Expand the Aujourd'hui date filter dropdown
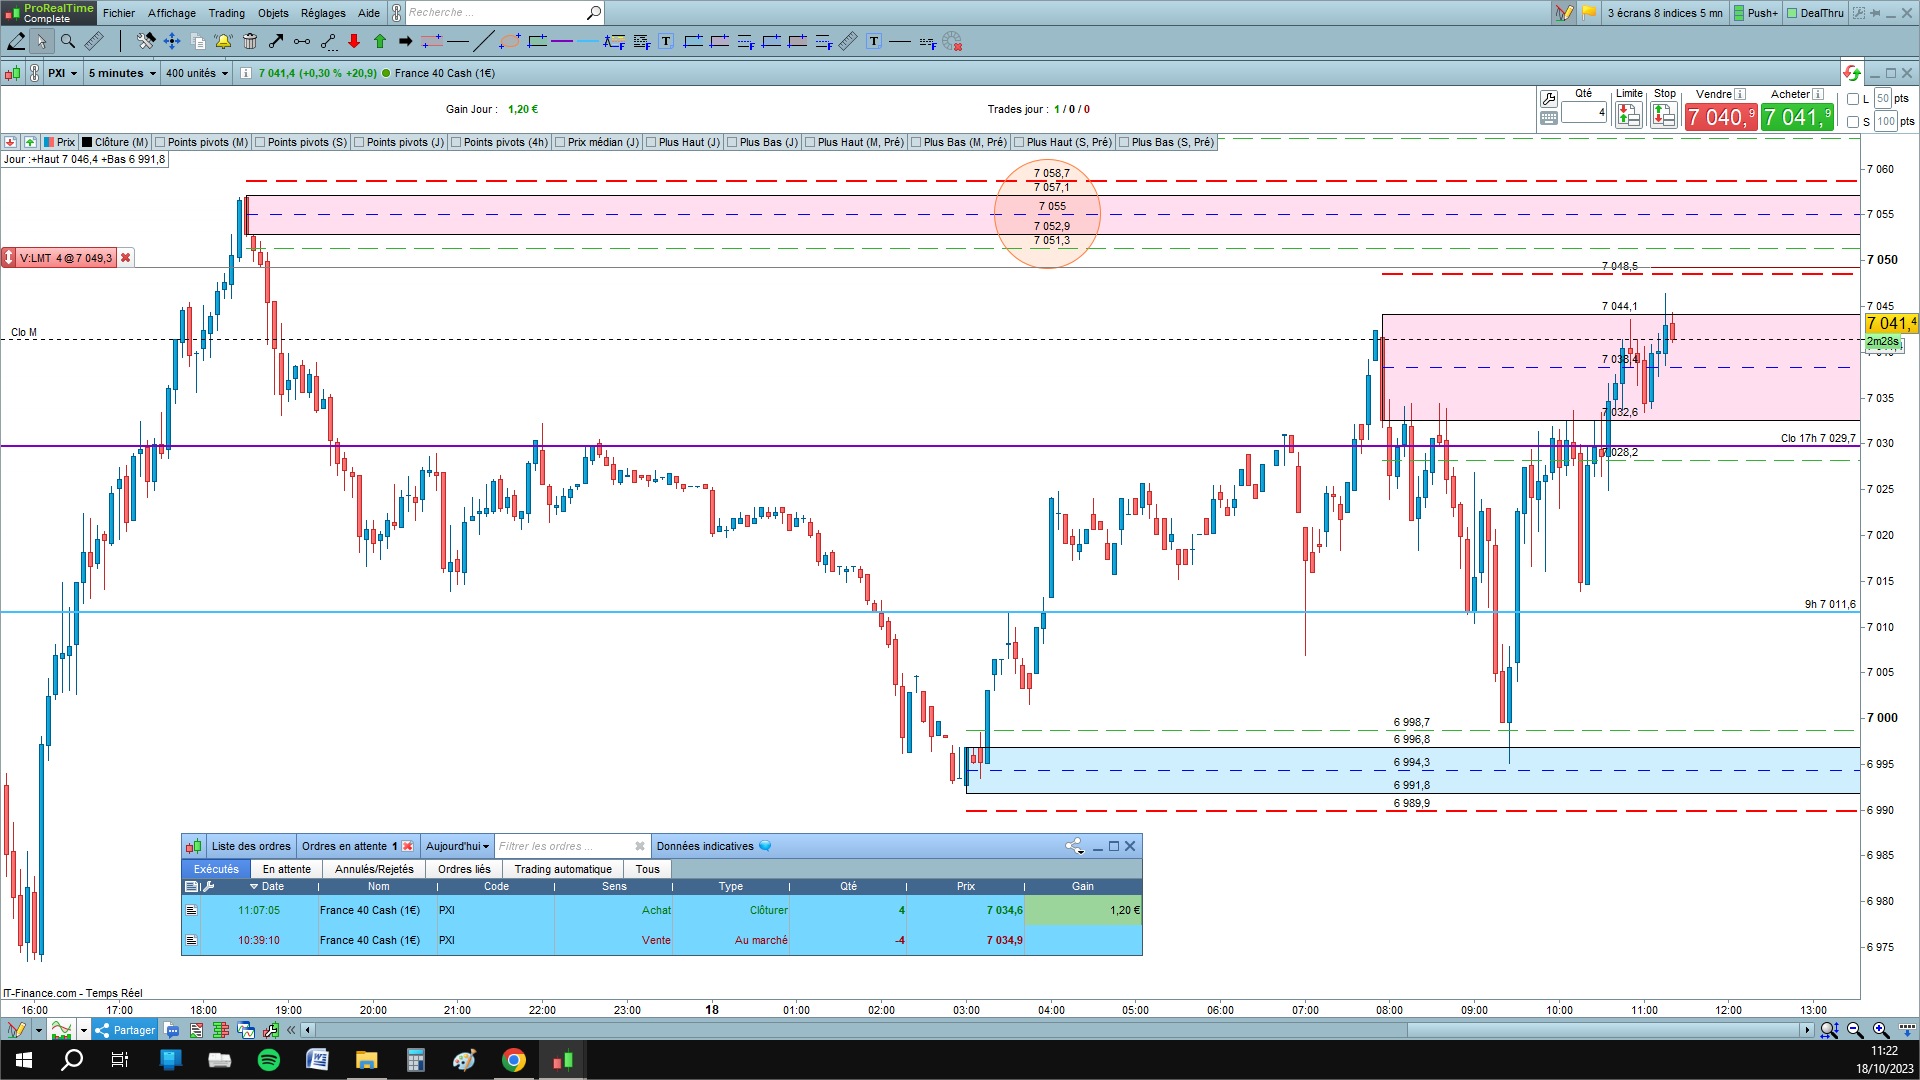Viewport: 1920px width, 1080px height. 457,846
